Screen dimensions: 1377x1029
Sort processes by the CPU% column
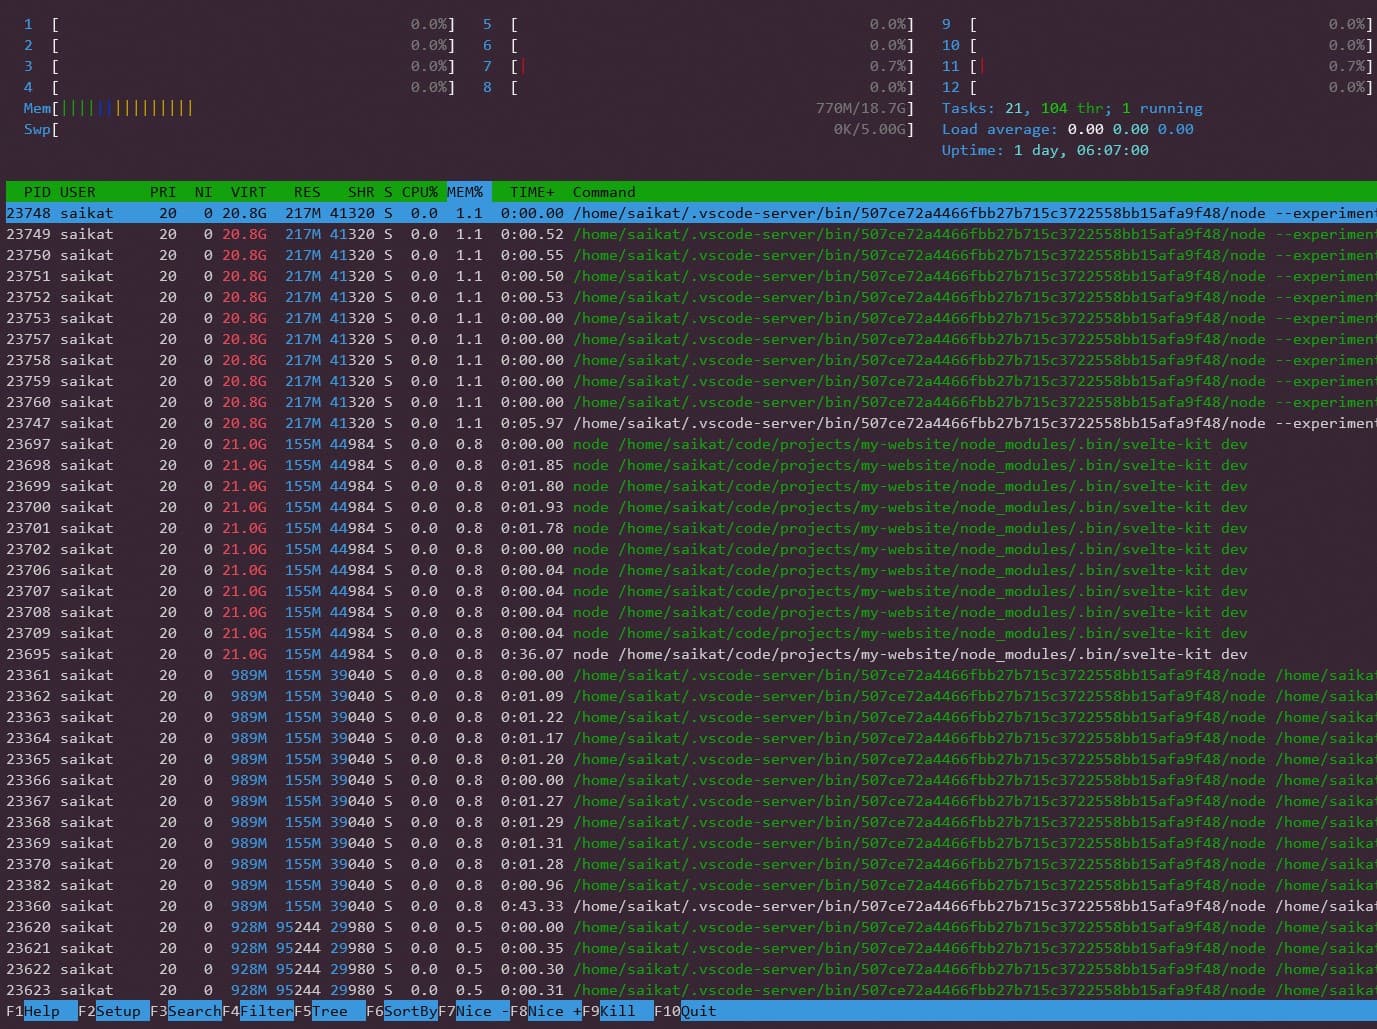tap(418, 191)
